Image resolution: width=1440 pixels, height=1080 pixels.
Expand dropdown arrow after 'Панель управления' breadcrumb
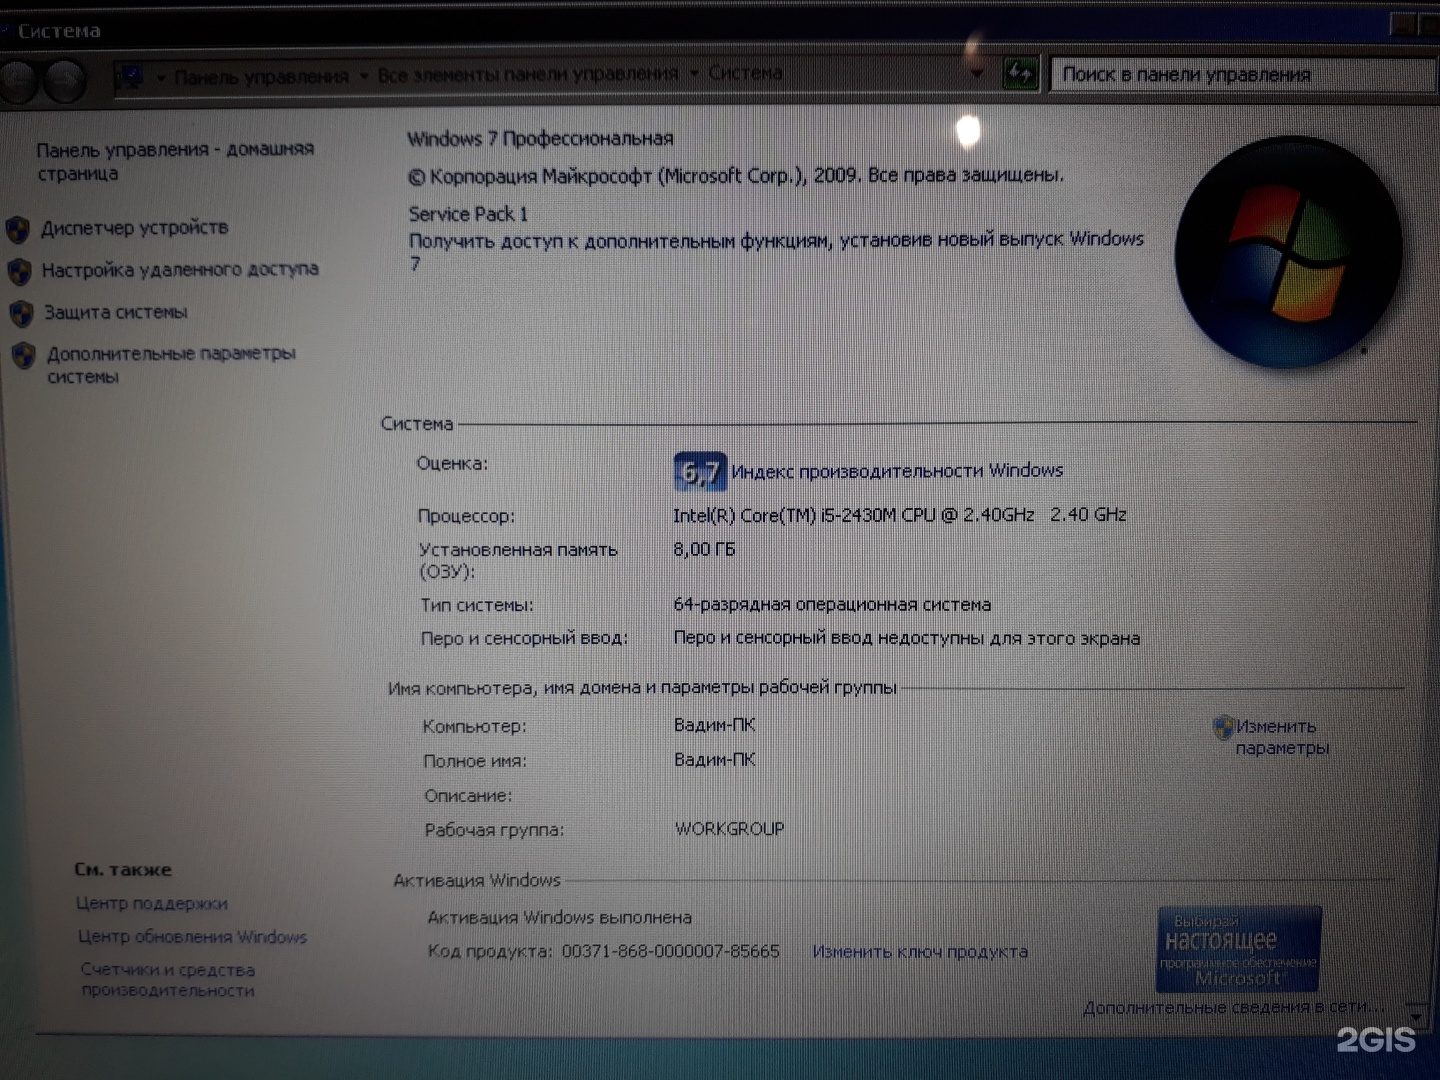364,76
